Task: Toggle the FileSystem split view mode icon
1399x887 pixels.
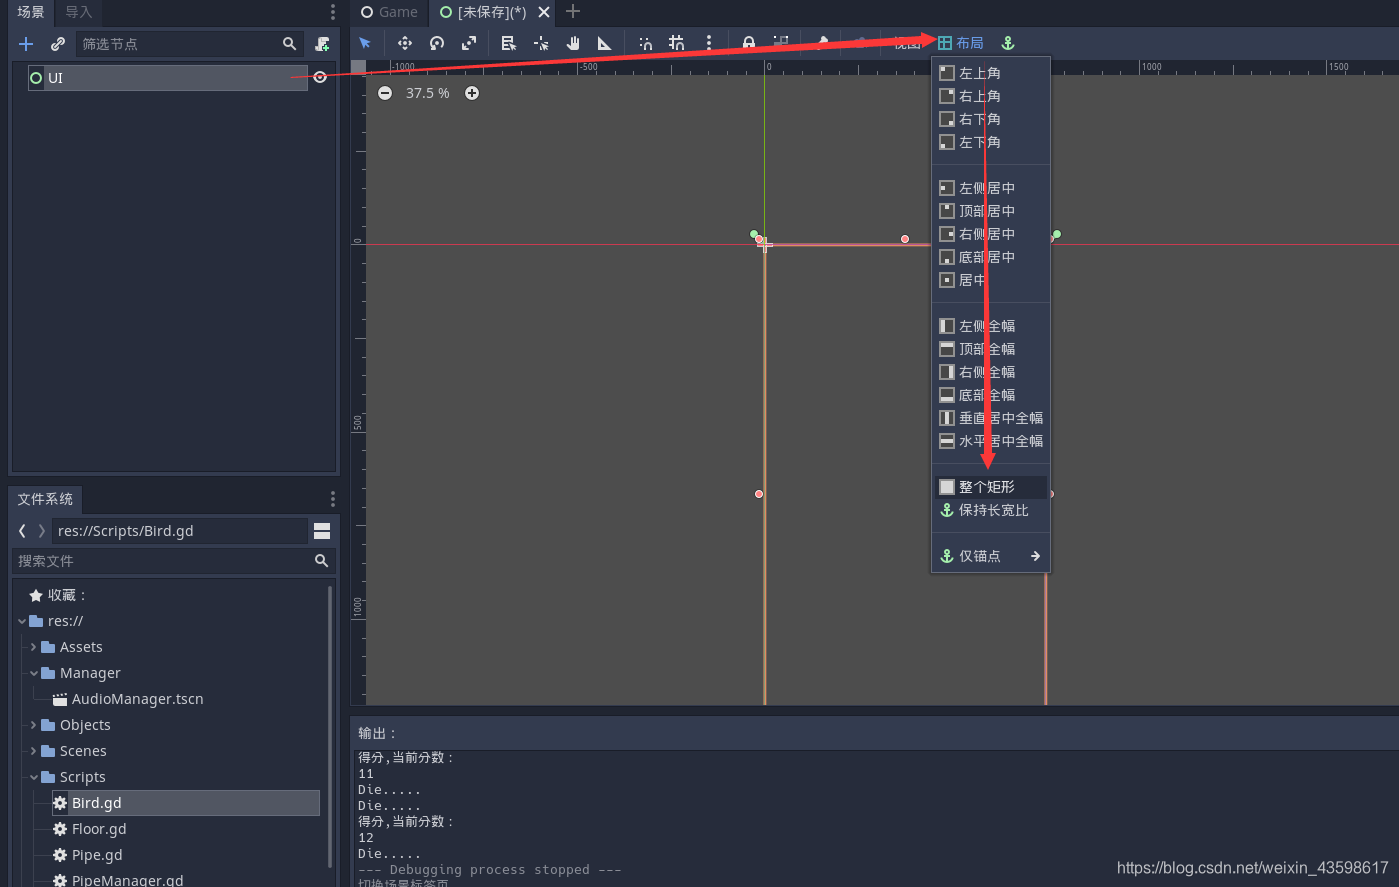Action: (322, 531)
